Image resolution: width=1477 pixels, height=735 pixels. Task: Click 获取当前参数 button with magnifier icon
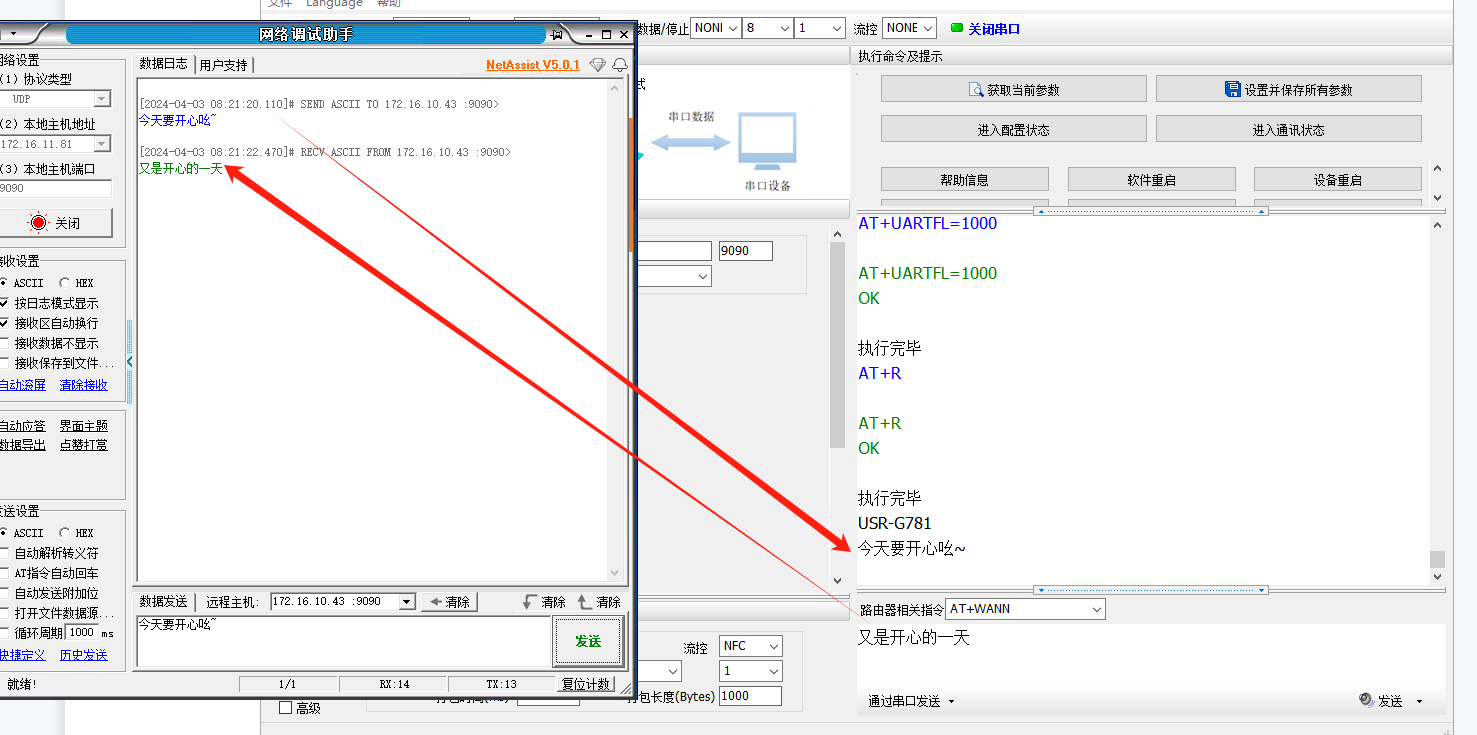(1013, 90)
